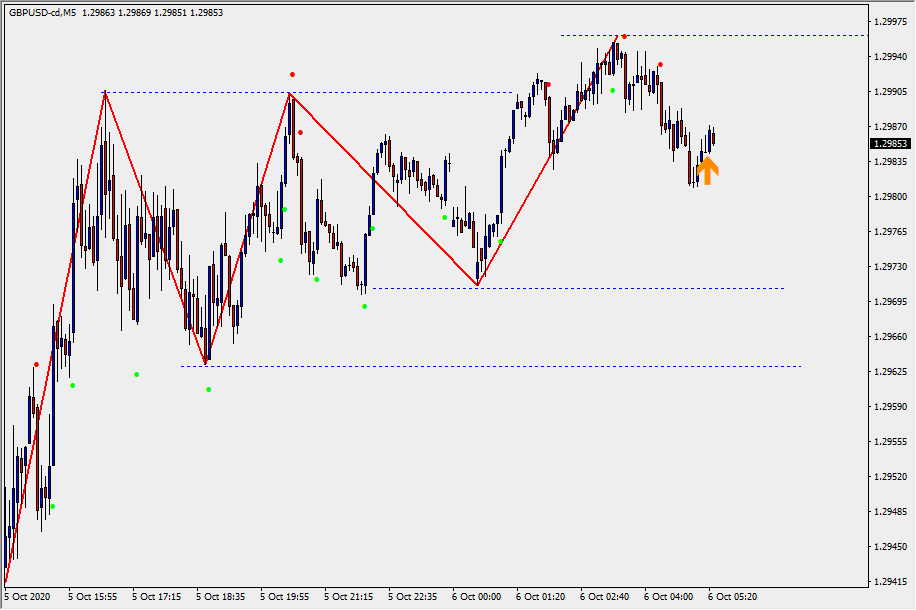This screenshot has height=610, width=916.
Task: Select the blue dashed line at 1.2990 level
Action: click(400, 92)
